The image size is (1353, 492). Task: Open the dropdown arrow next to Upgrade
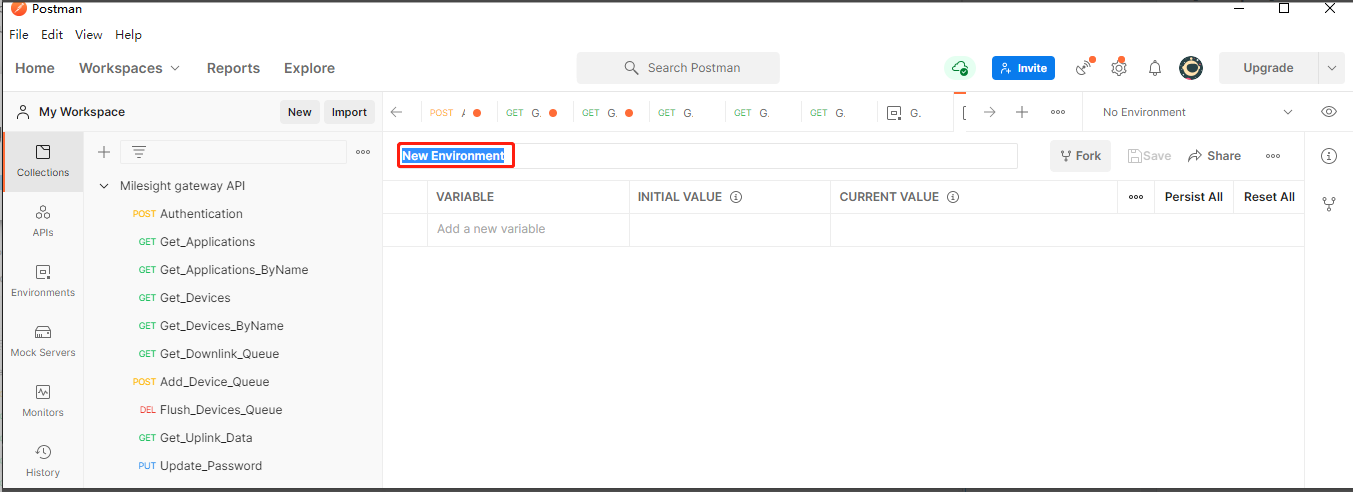tap(1331, 68)
